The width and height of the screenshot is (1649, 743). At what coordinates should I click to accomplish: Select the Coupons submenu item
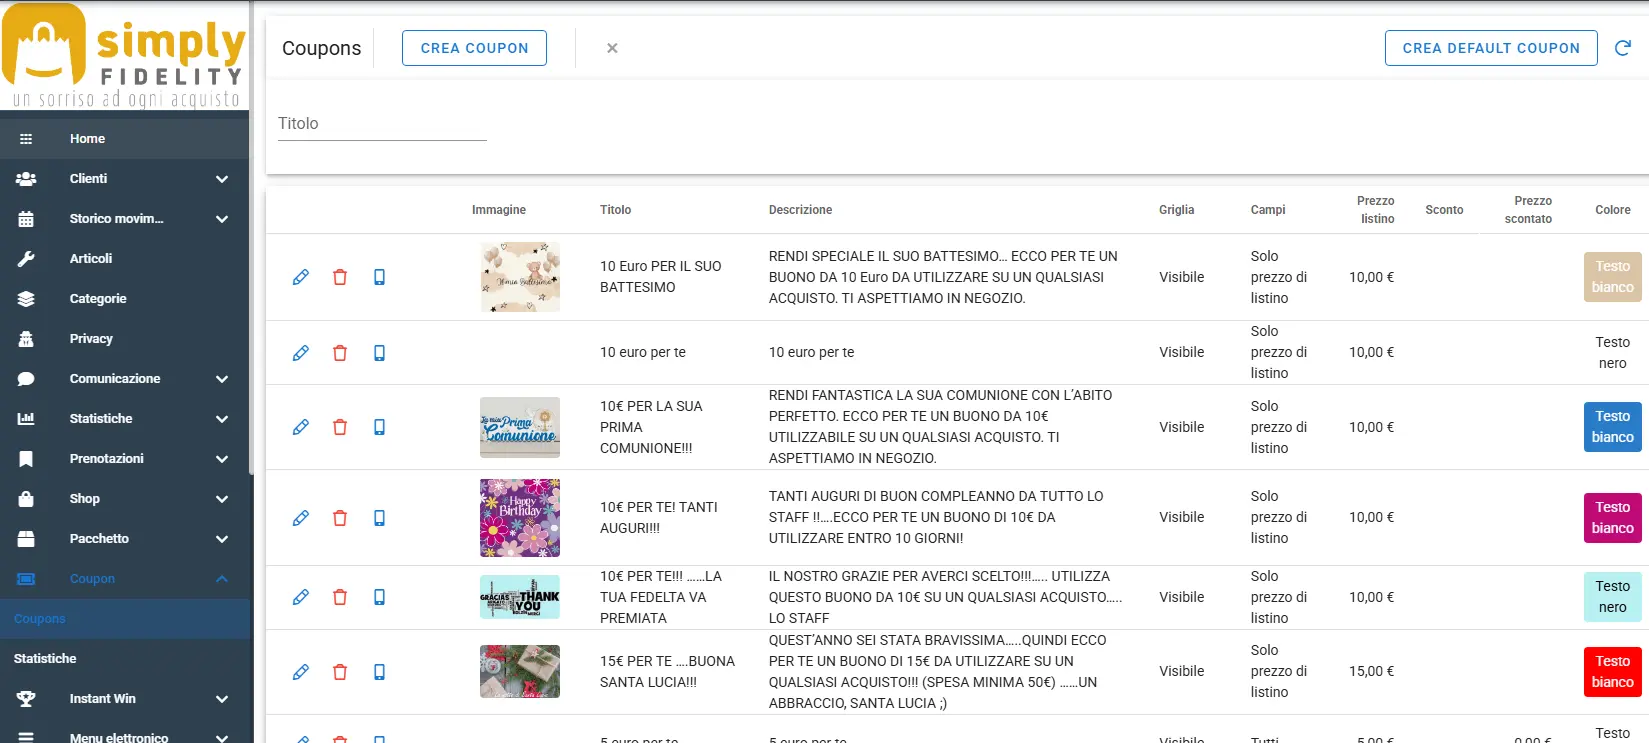pos(40,619)
